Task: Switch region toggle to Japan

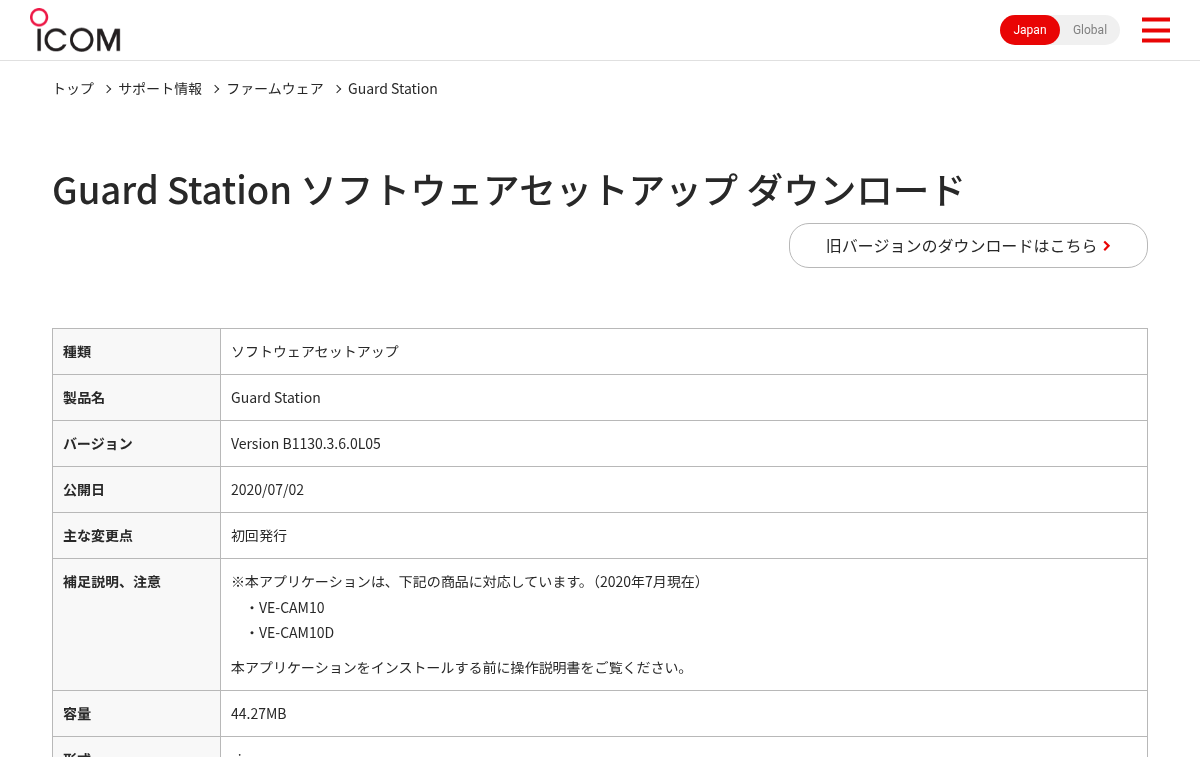Action: coord(1030,30)
